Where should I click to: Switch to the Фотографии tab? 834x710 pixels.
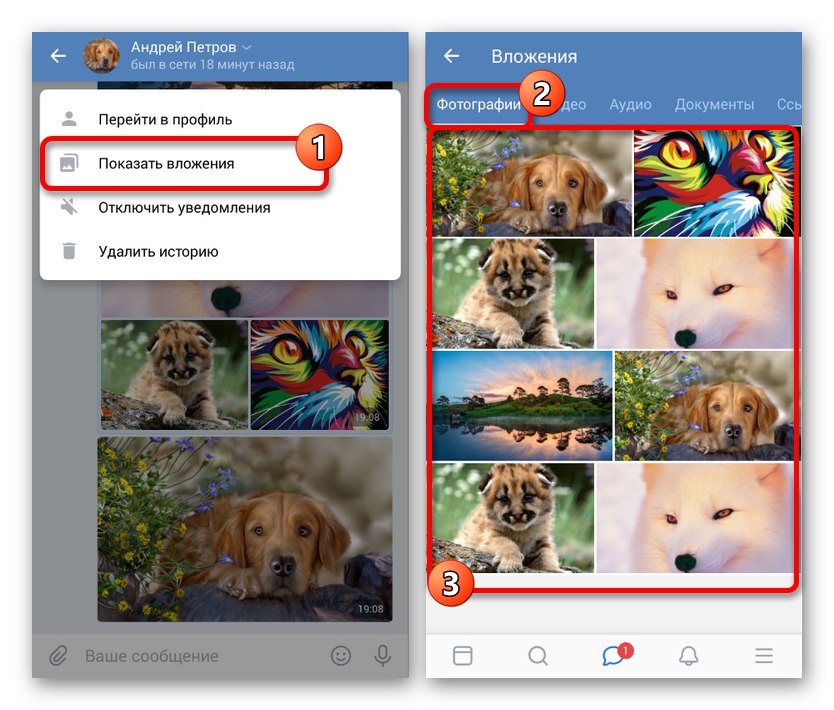[x=478, y=104]
